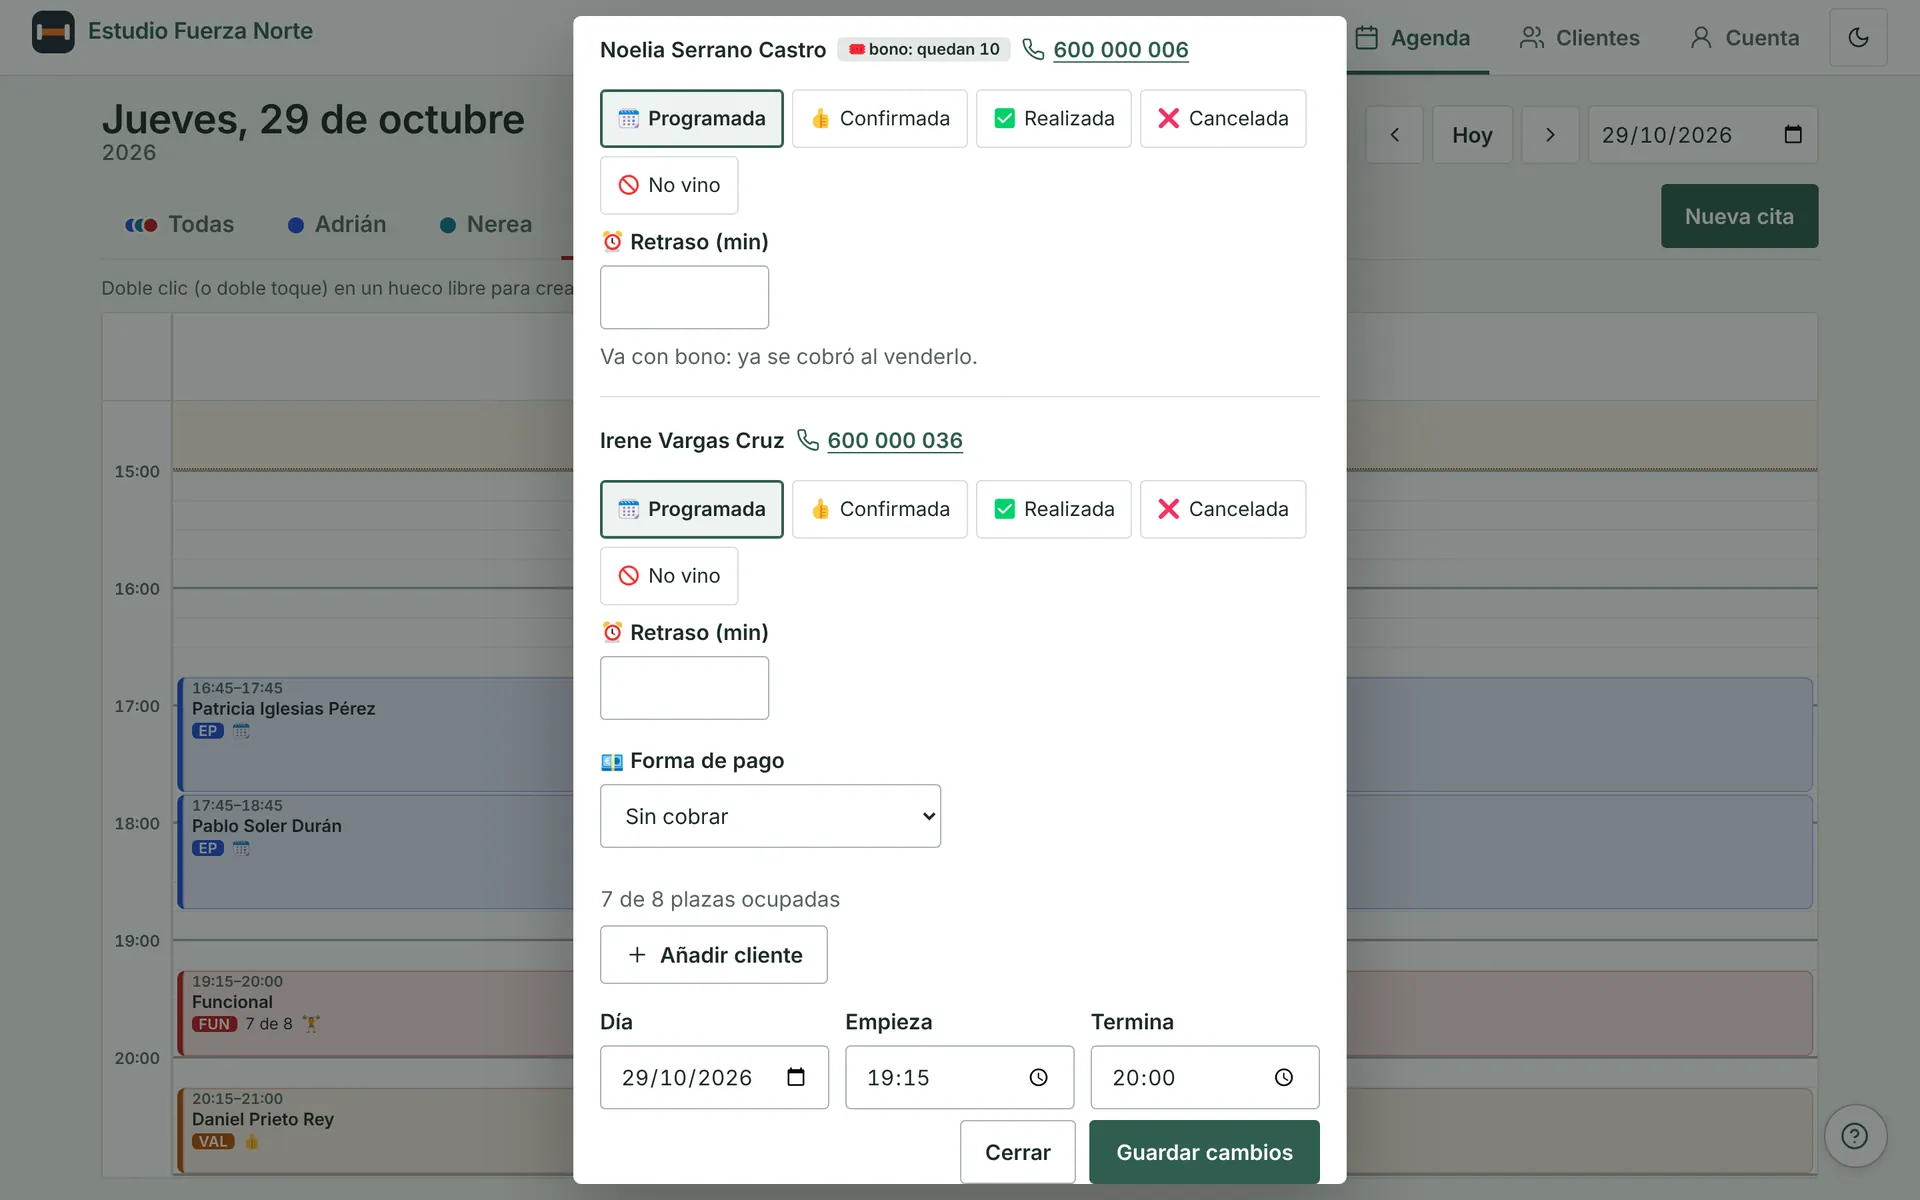Viewport: 1920px width, 1200px height.
Task: Click Hoy button
Action: 1472,135
